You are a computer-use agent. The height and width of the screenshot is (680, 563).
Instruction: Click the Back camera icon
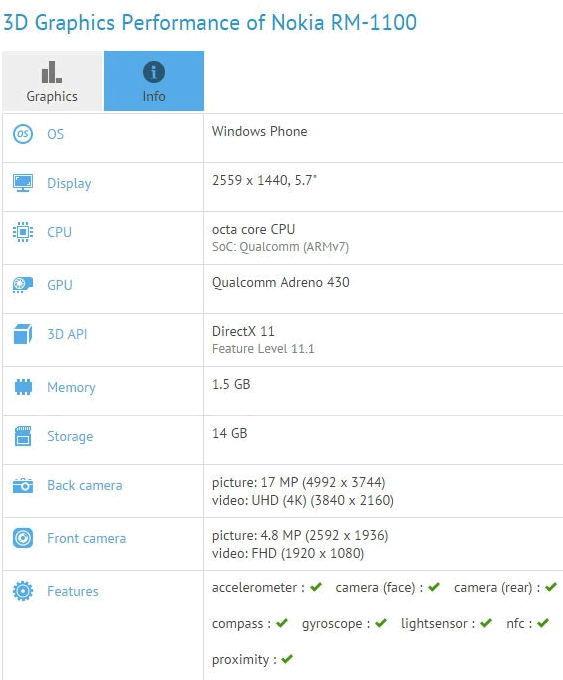click(x=23, y=485)
